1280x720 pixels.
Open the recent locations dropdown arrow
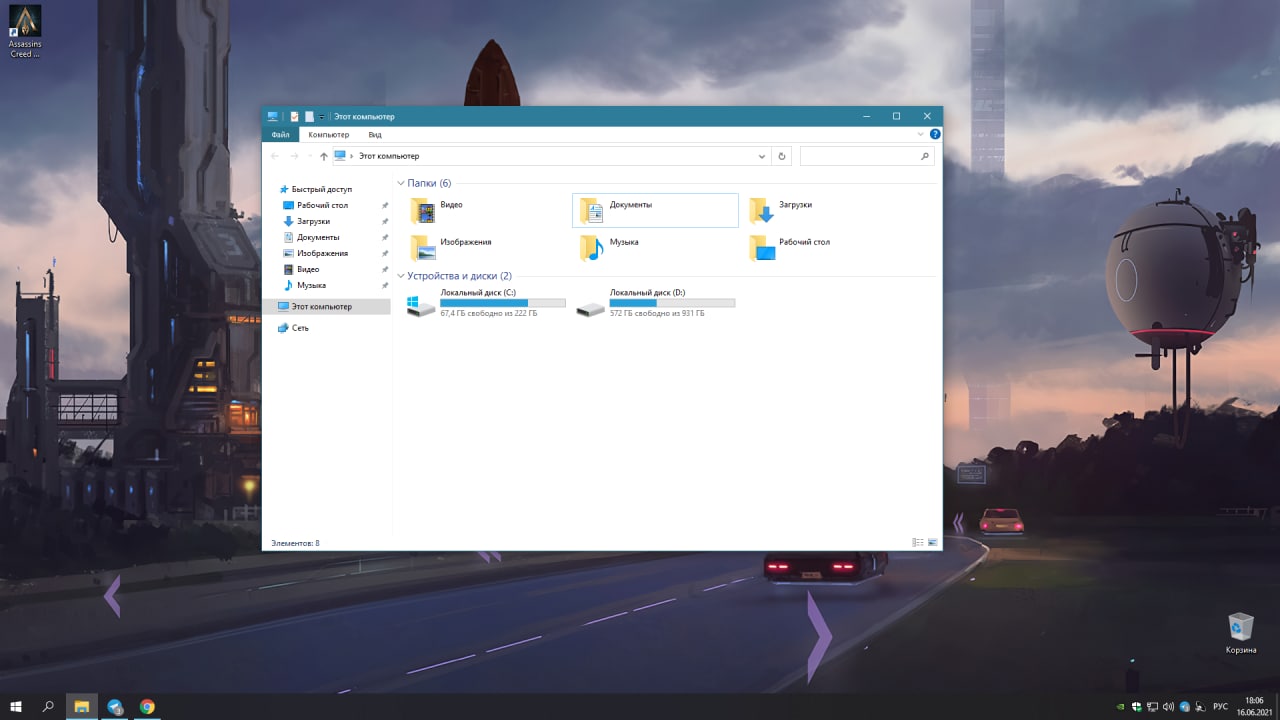tap(309, 156)
